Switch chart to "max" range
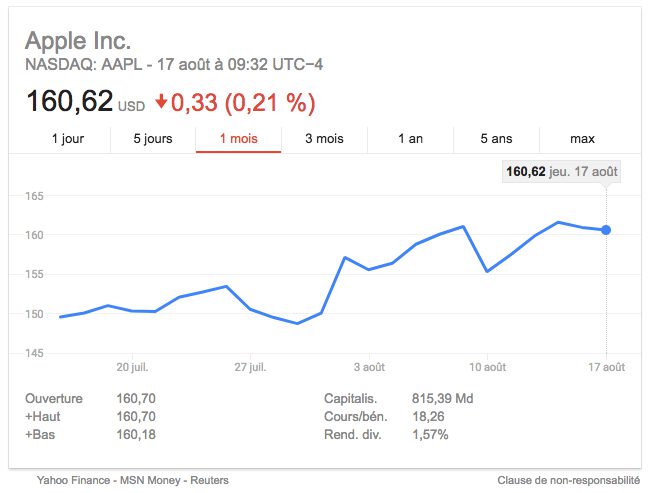 [x=582, y=139]
